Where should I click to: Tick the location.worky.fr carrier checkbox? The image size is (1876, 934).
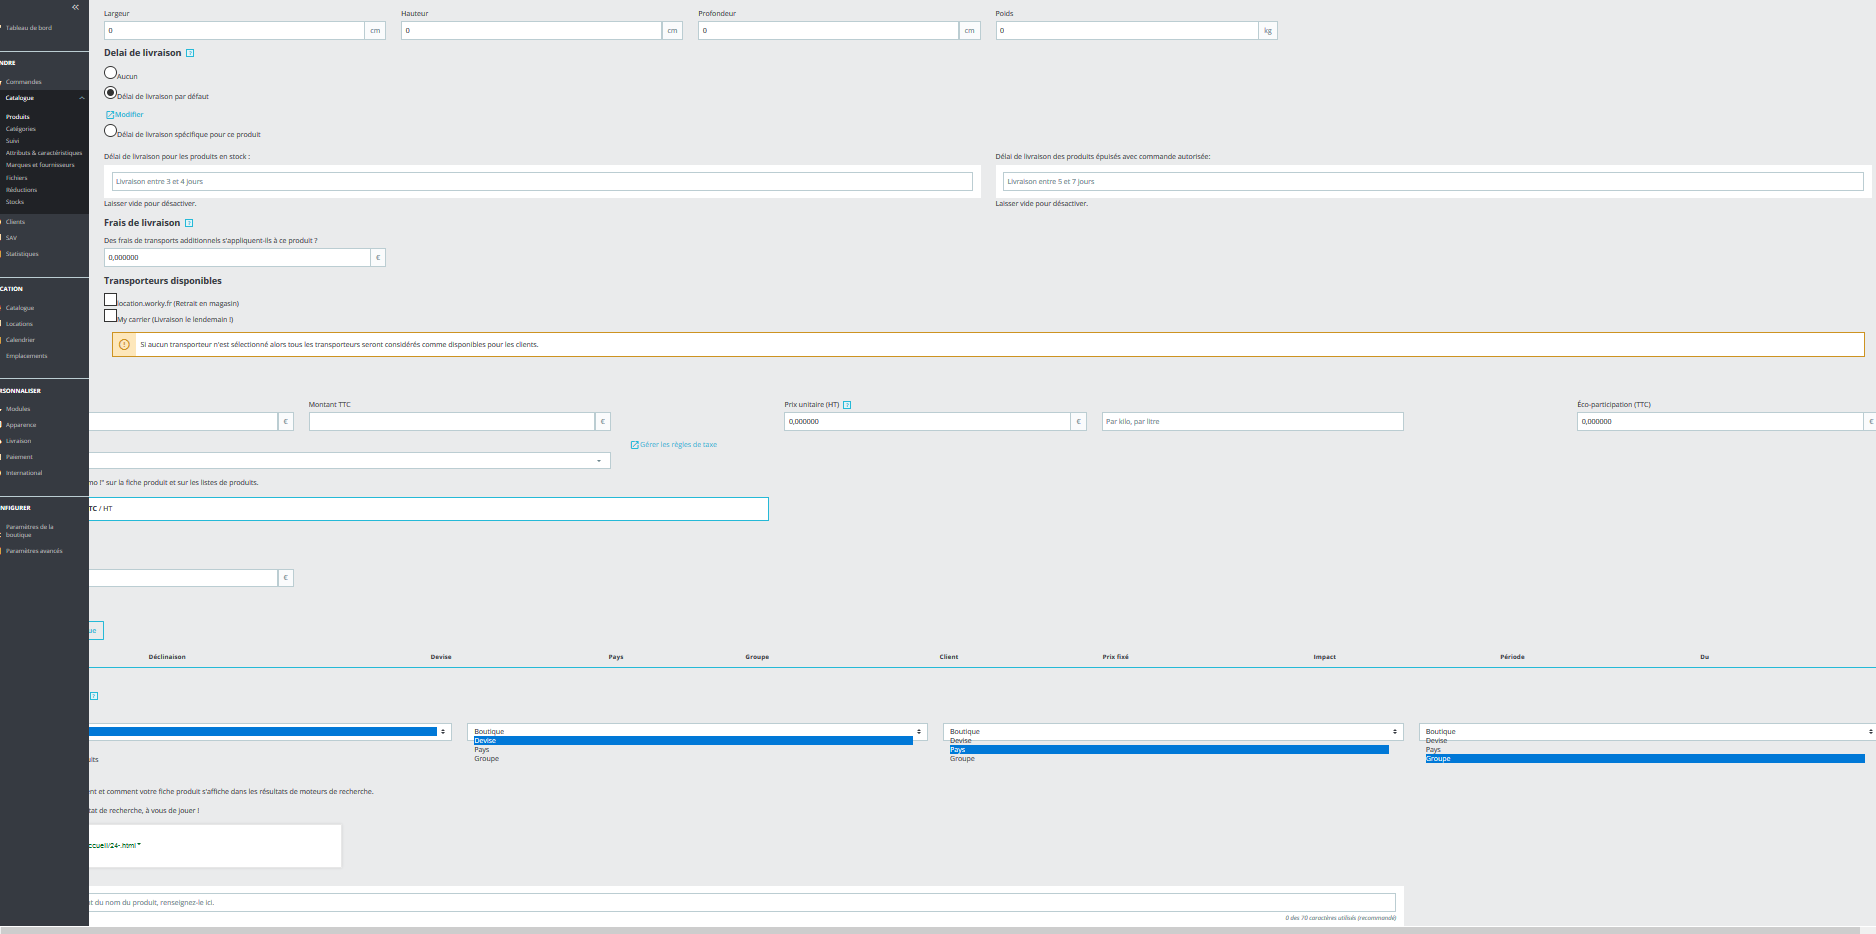tap(111, 300)
